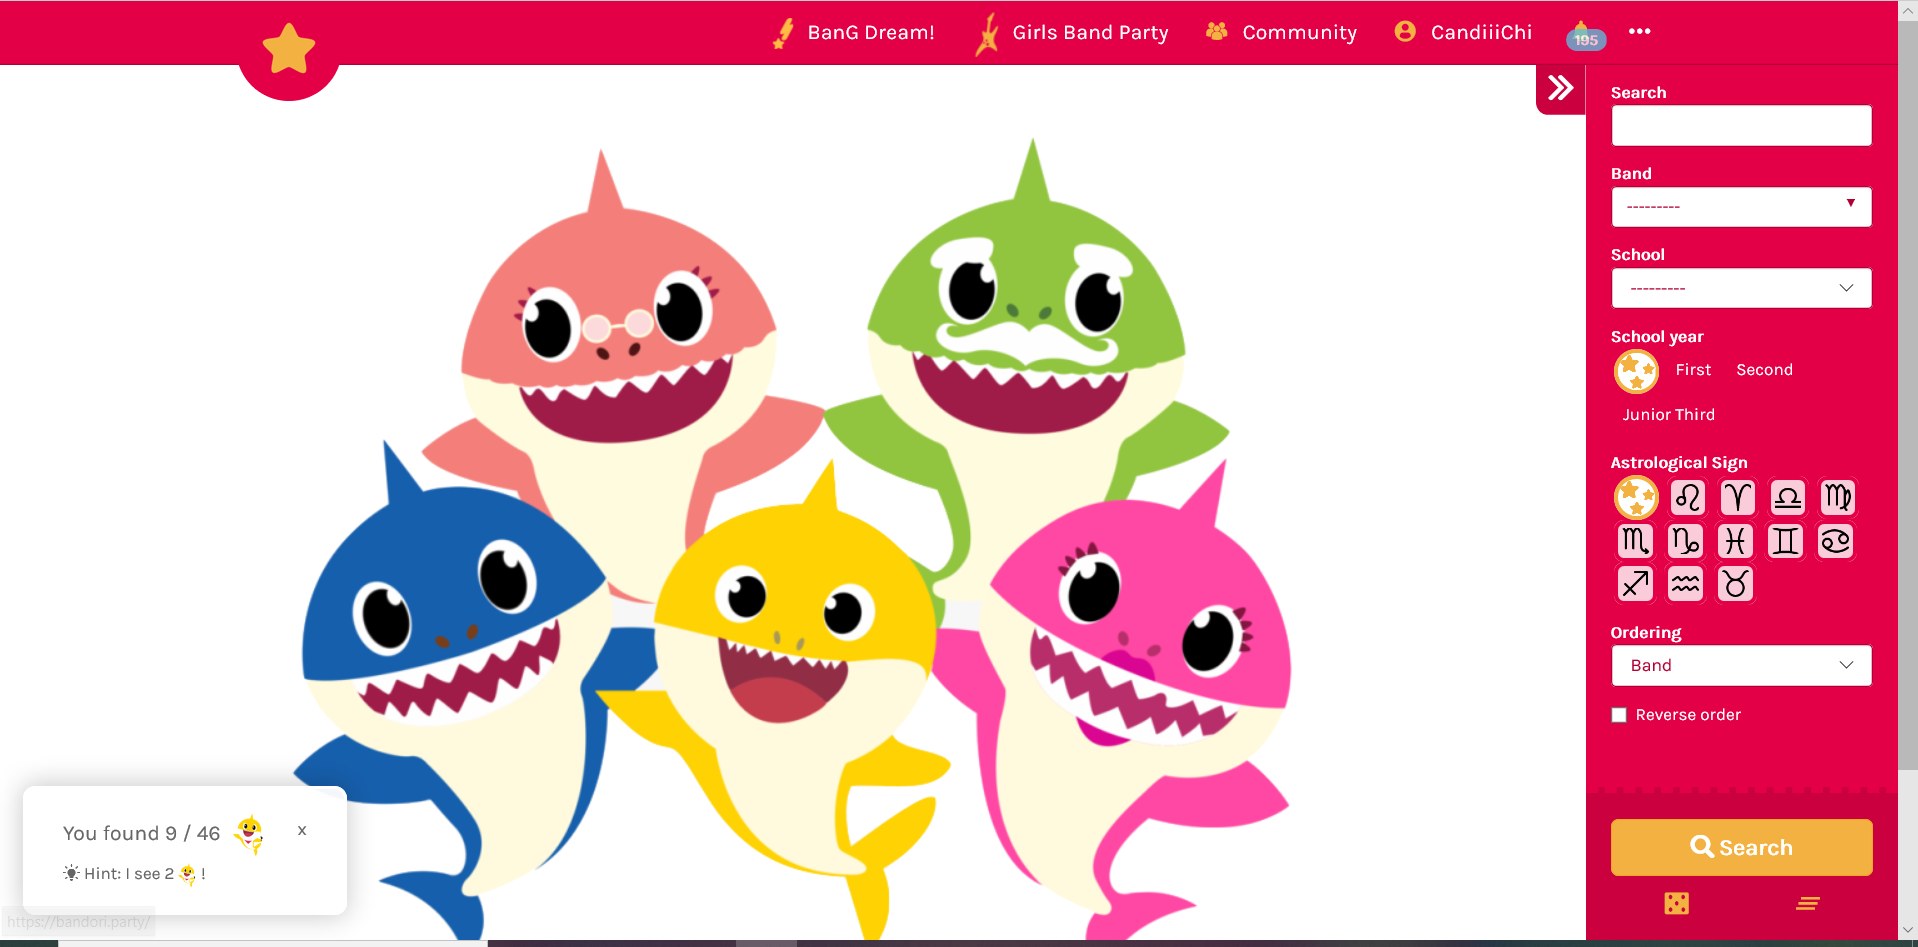Enable the Reverse order checkbox
This screenshot has height=947, width=1918.
click(1619, 715)
